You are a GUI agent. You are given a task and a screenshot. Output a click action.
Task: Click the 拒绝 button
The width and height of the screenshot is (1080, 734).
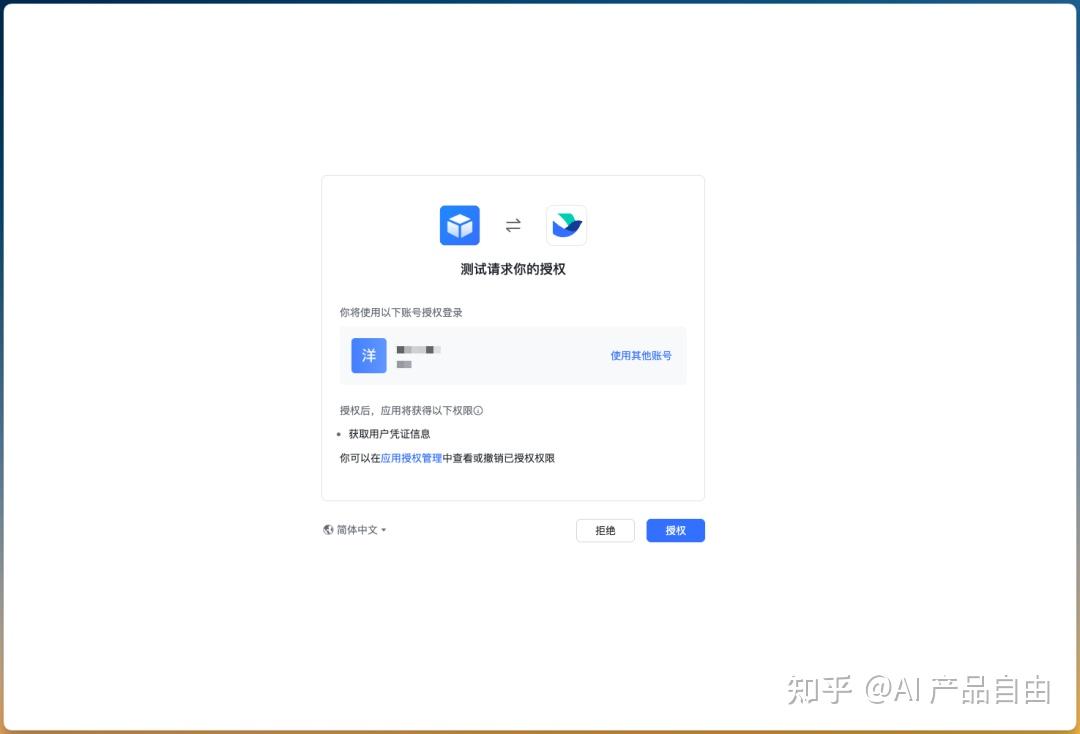(x=605, y=530)
